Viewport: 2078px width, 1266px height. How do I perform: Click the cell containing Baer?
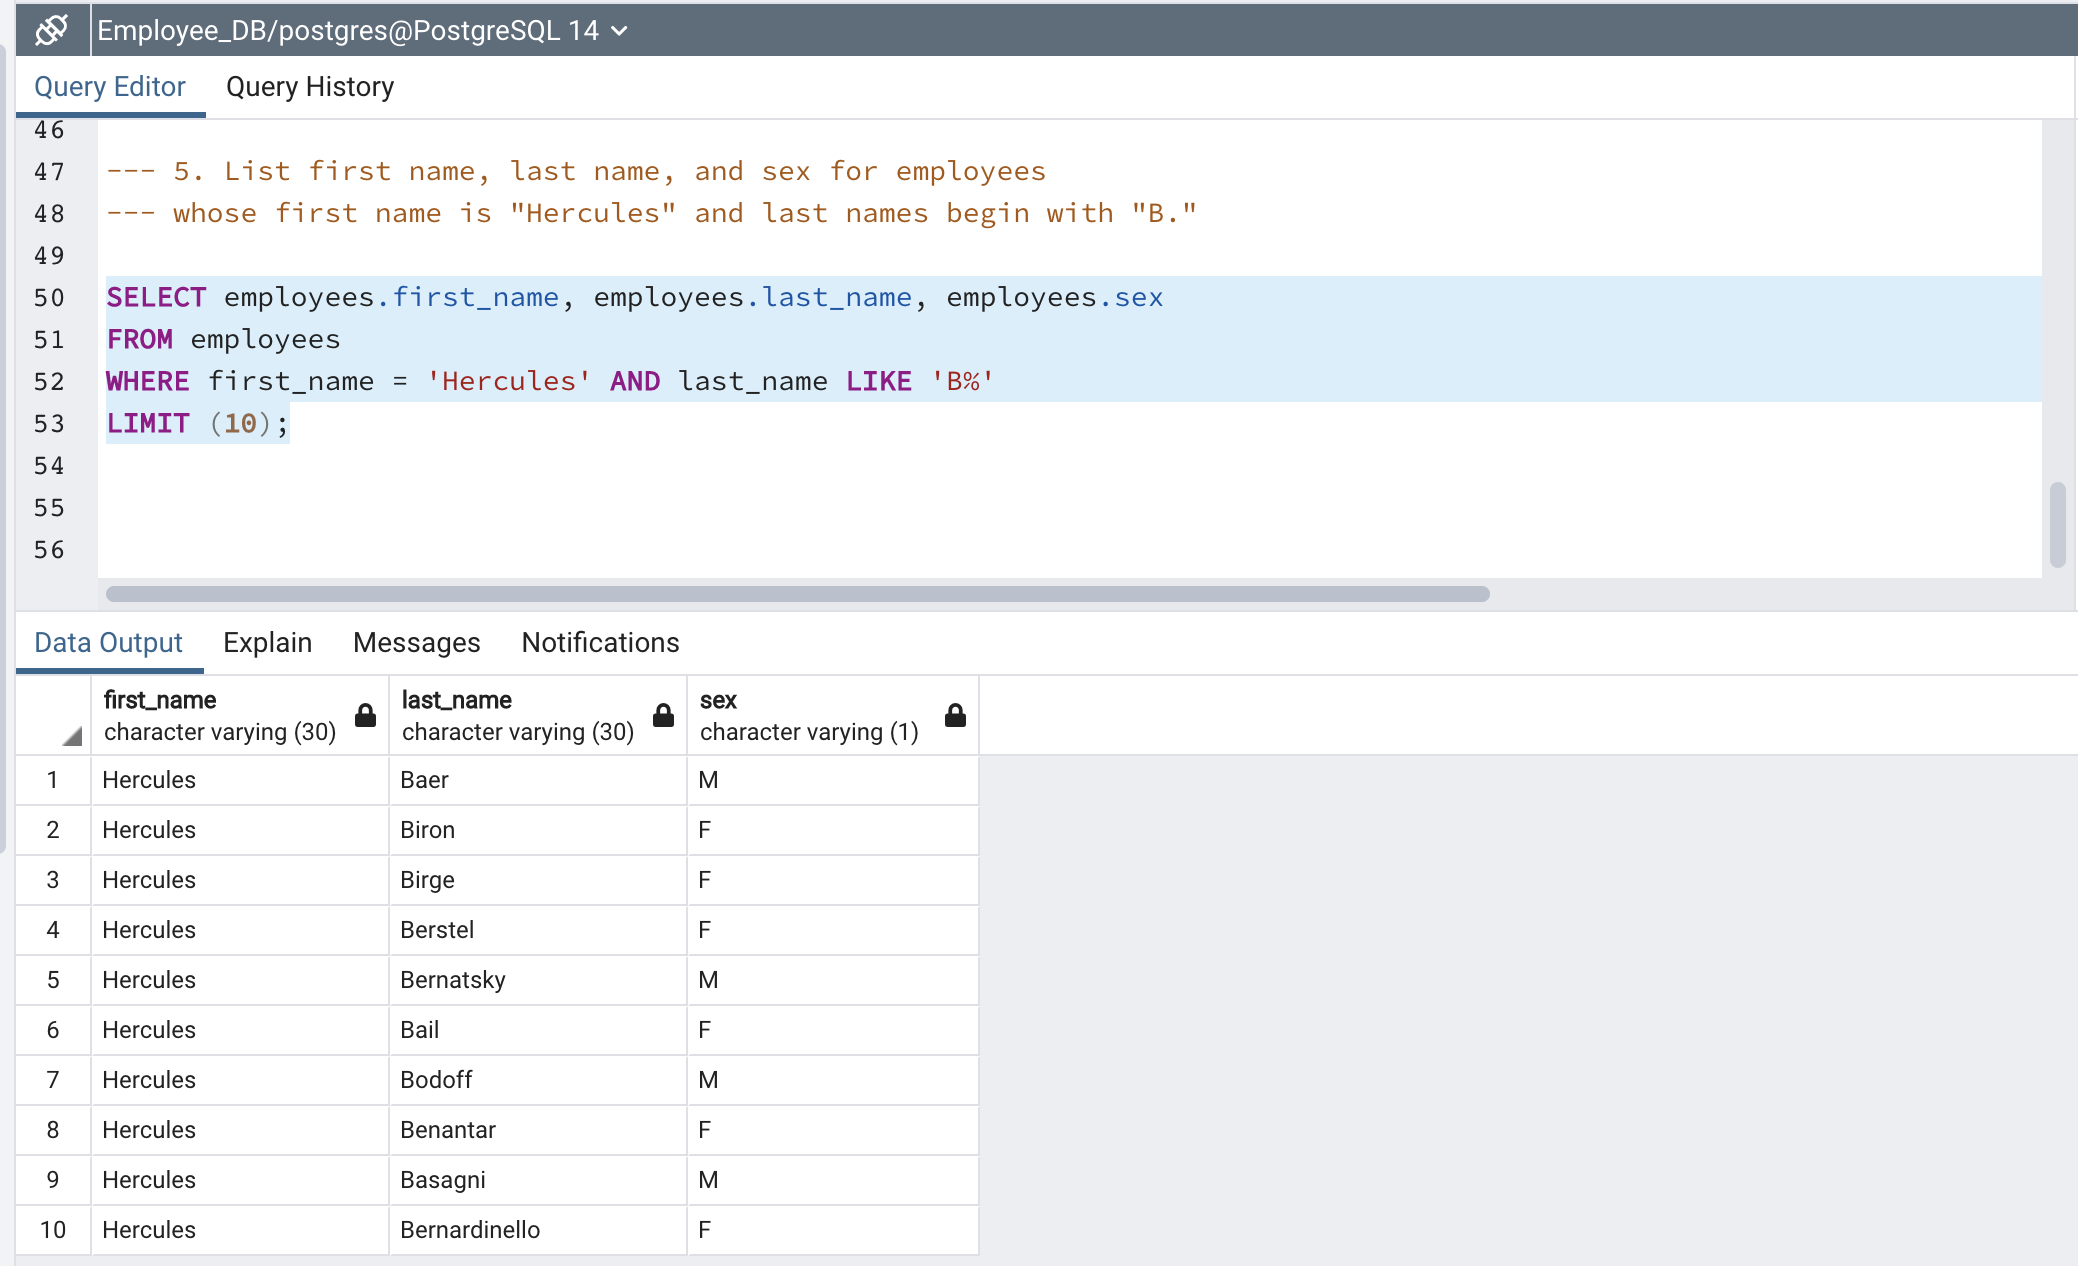(538, 780)
